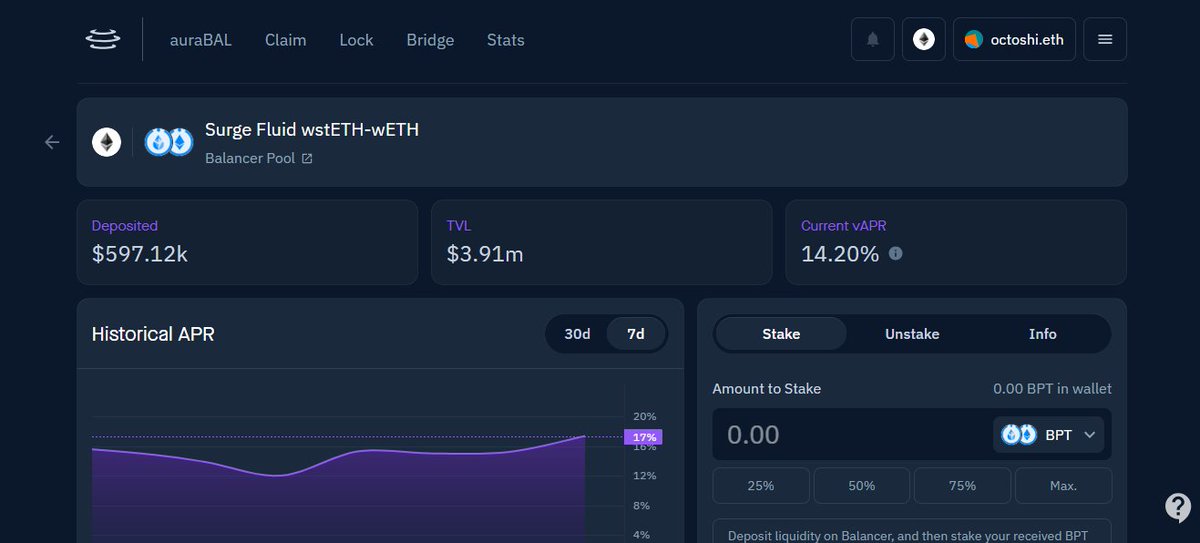Open the Ethereum network selector

tap(923, 40)
